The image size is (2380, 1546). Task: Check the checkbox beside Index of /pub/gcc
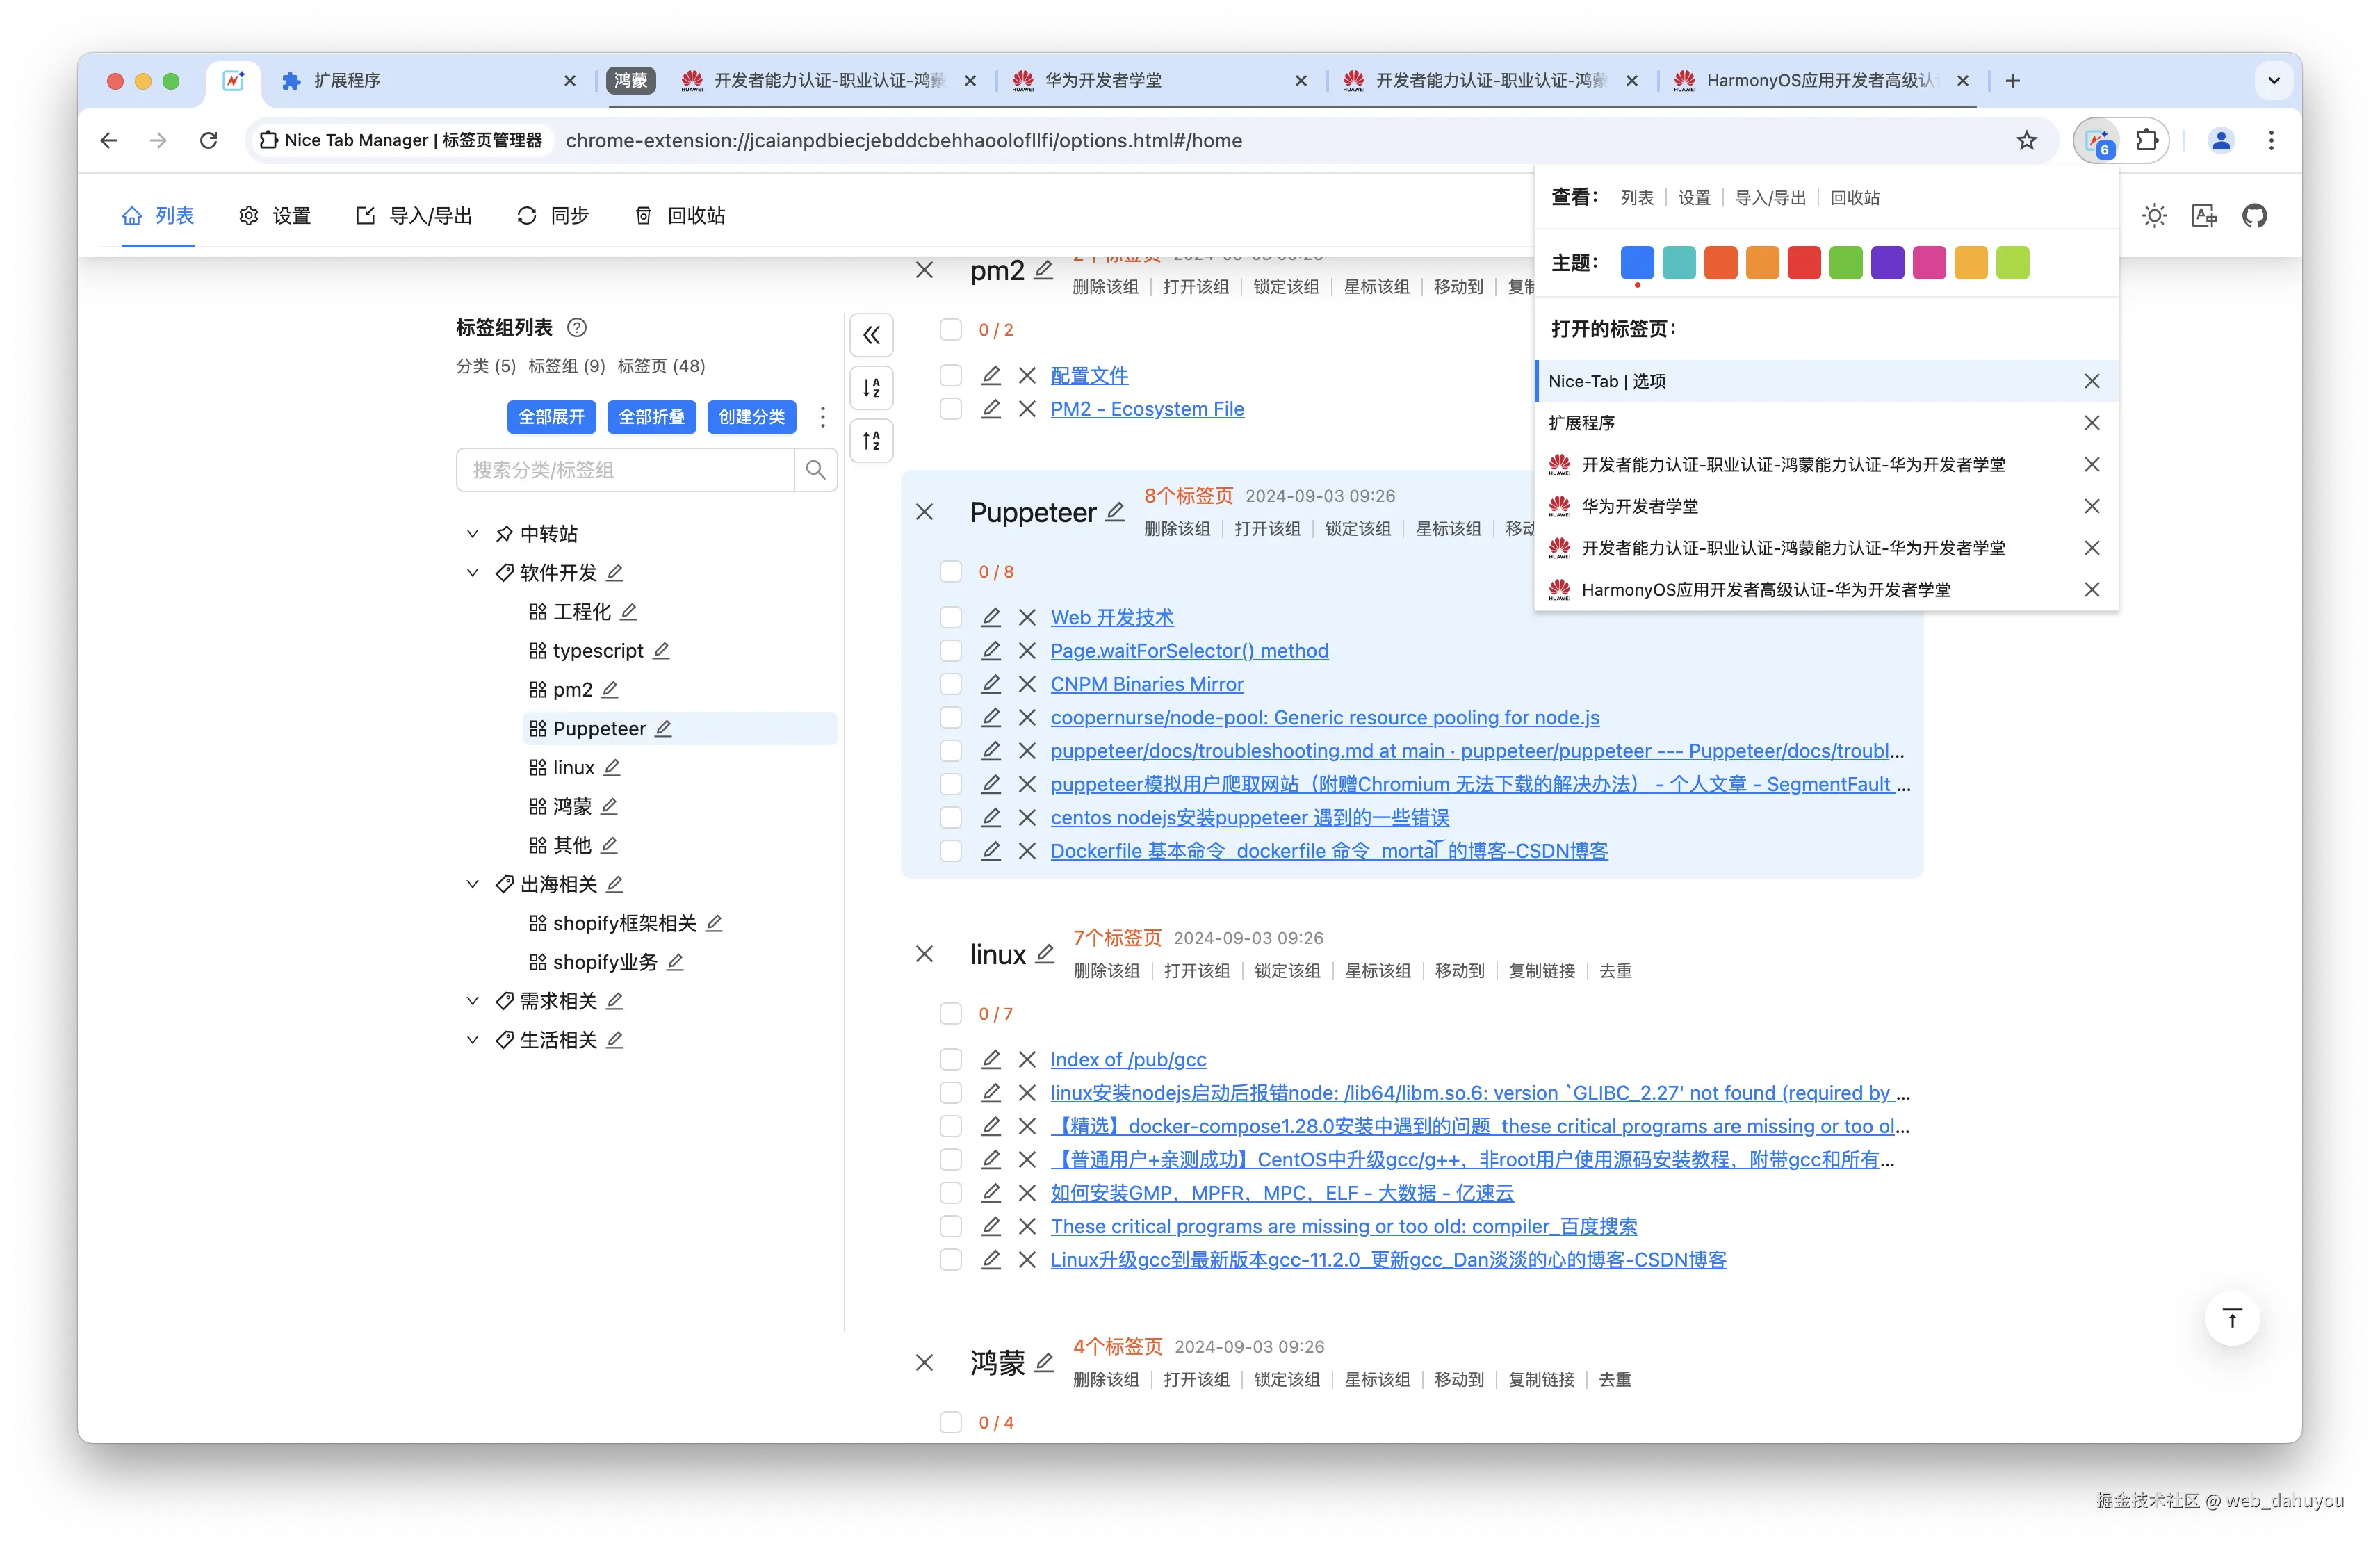(x=950, y=1059)
